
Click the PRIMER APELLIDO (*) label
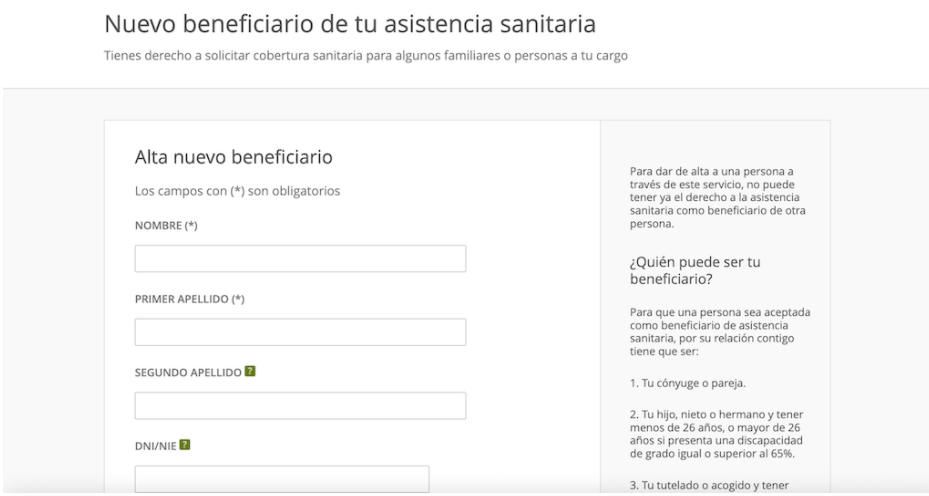pos(190,299)
